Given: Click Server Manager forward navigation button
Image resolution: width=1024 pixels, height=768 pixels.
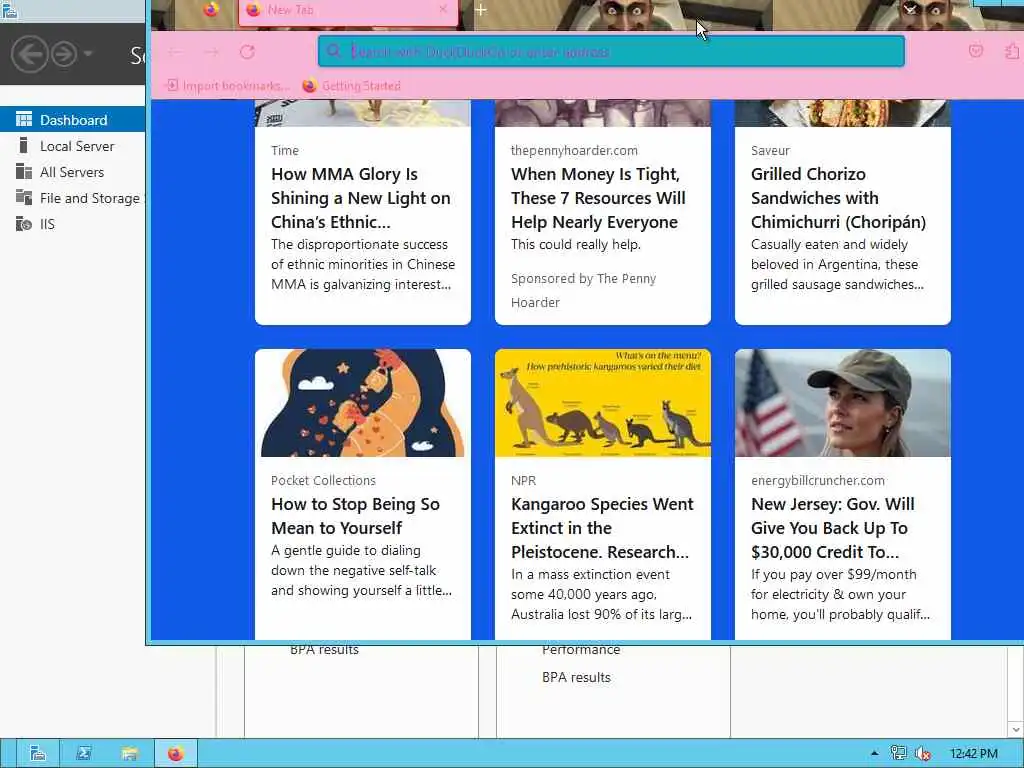Looking at the screenshot, I should pos(64,54).
